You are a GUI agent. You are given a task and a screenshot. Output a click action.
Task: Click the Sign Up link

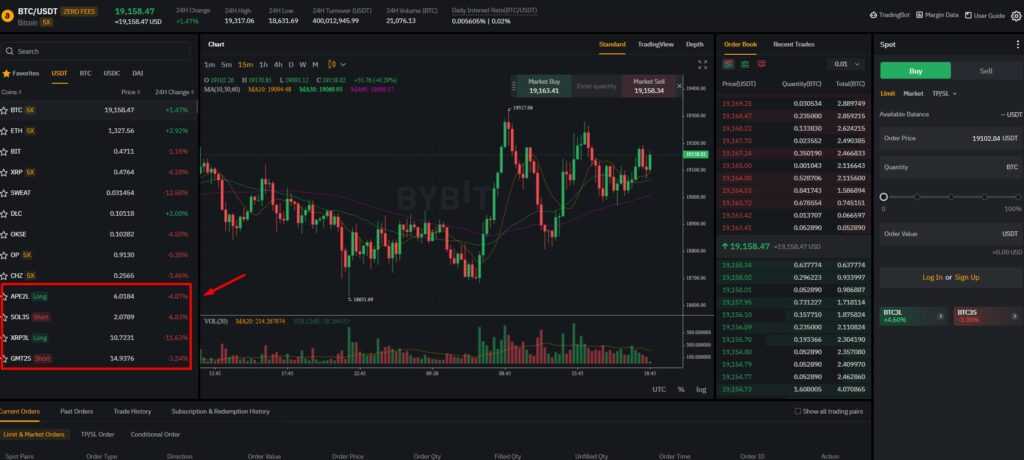967,278
